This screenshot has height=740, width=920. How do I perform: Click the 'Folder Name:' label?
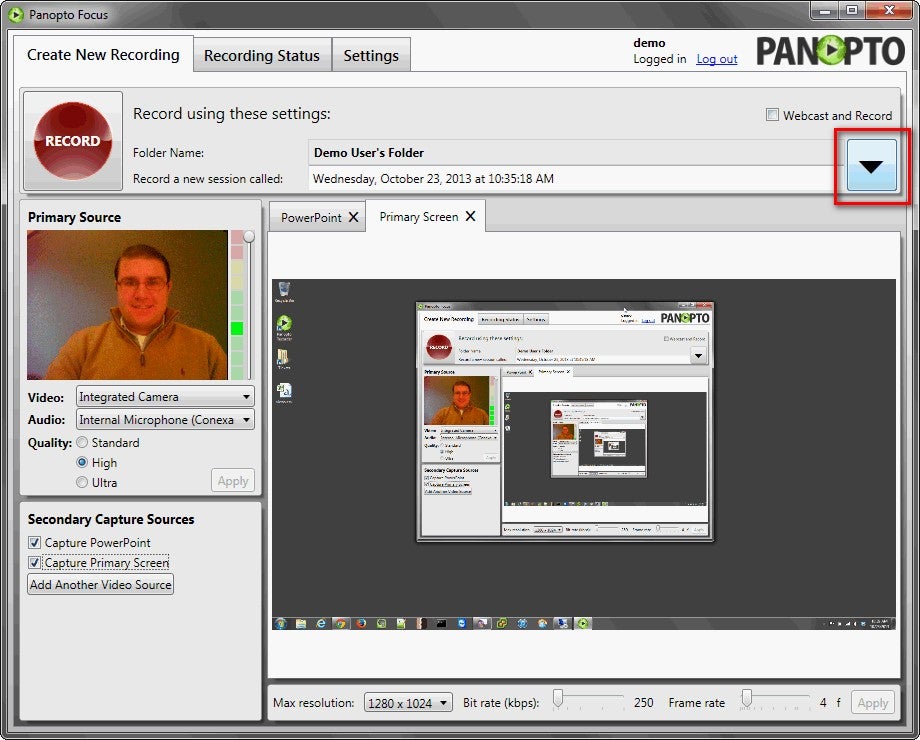(x=168, y=153)
